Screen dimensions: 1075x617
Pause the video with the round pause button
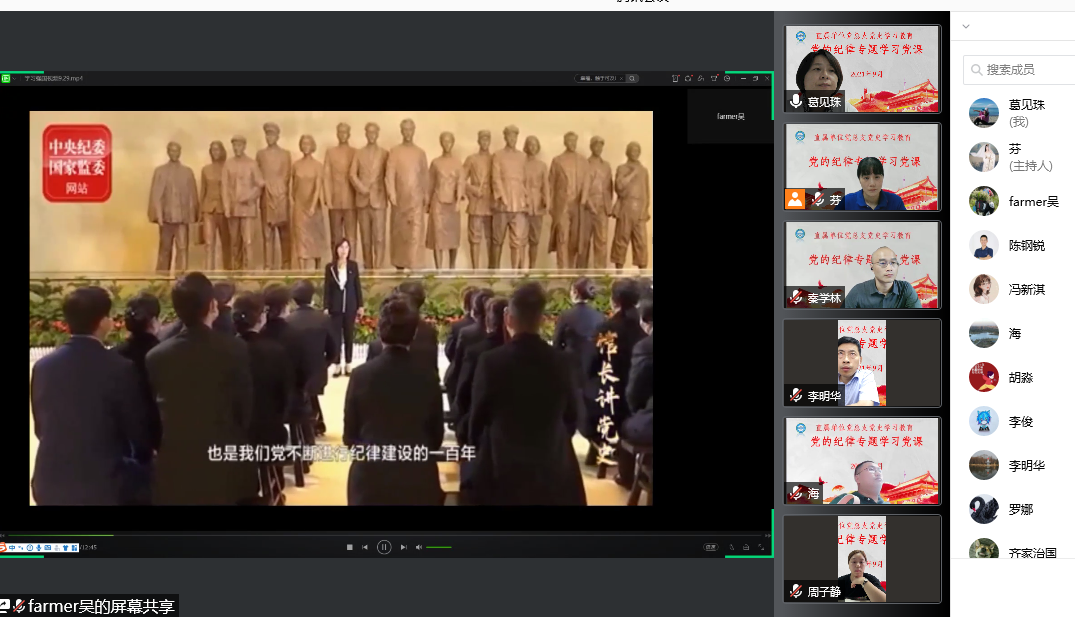[384, 547]
